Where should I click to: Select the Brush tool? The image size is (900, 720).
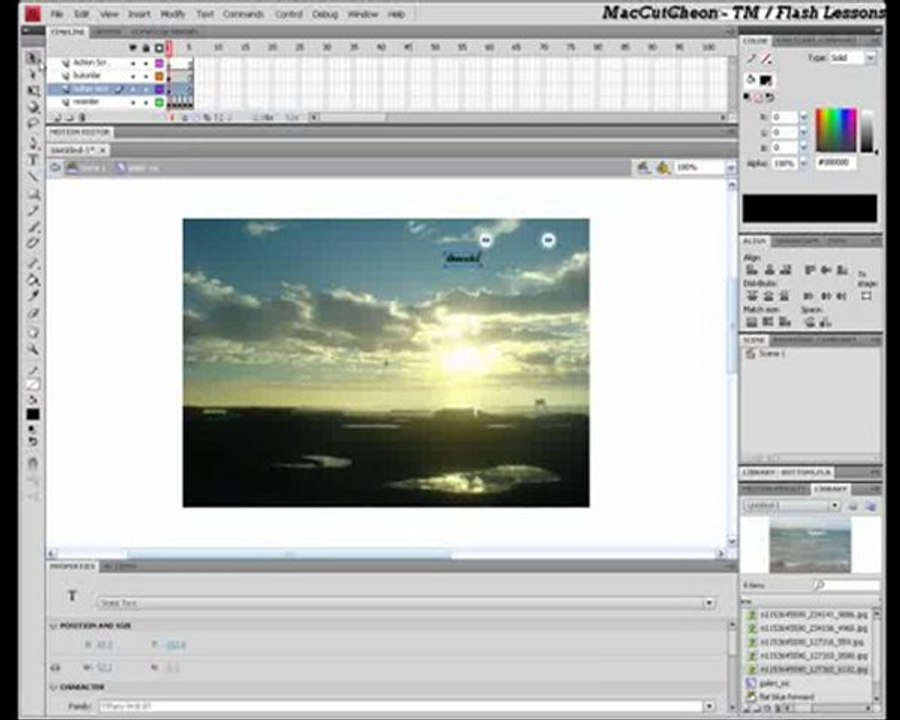coord(33,227)
